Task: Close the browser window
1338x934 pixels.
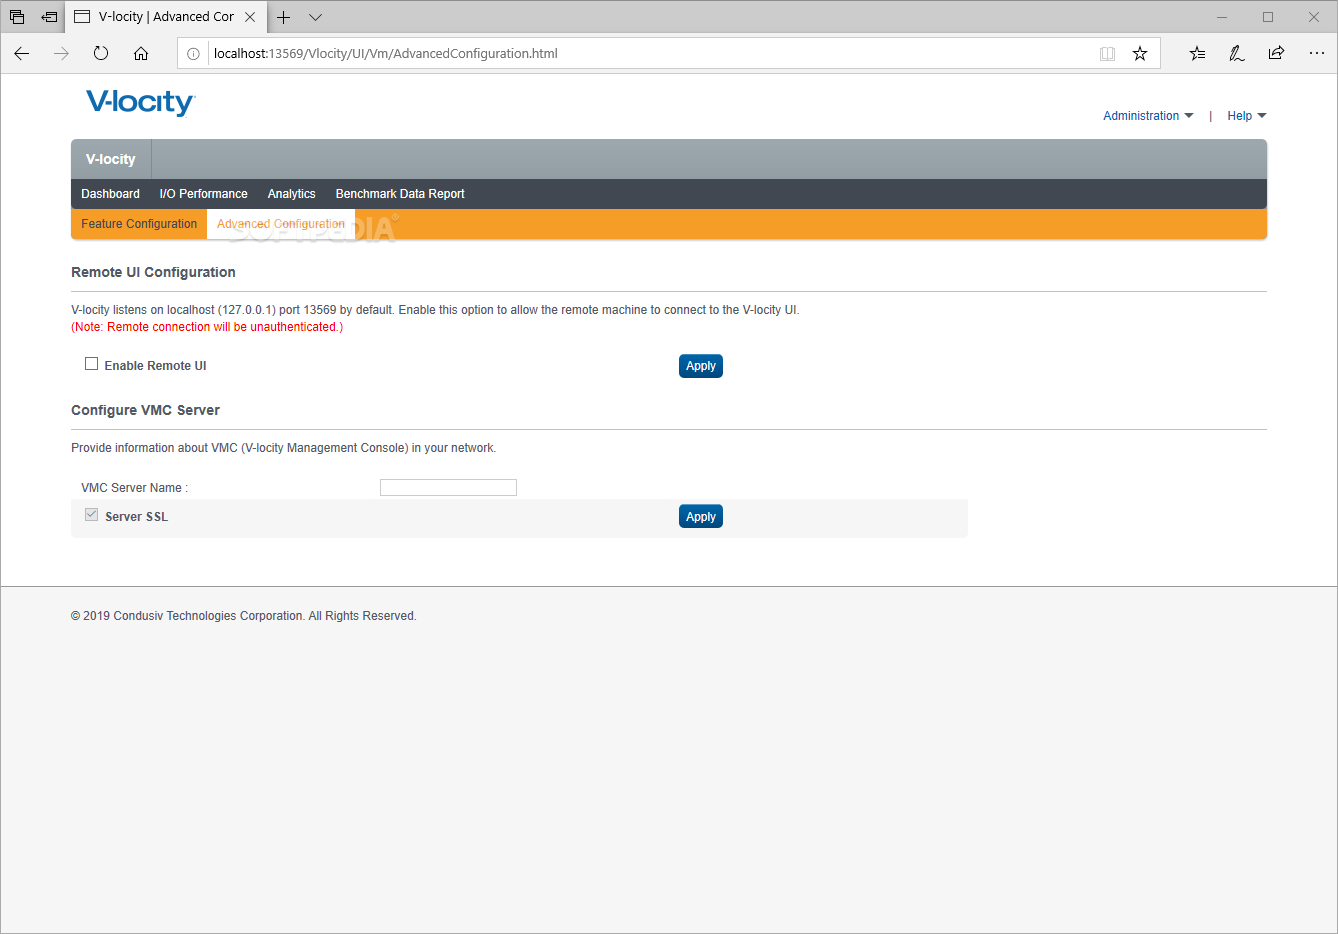Action: click(1314, 17)
